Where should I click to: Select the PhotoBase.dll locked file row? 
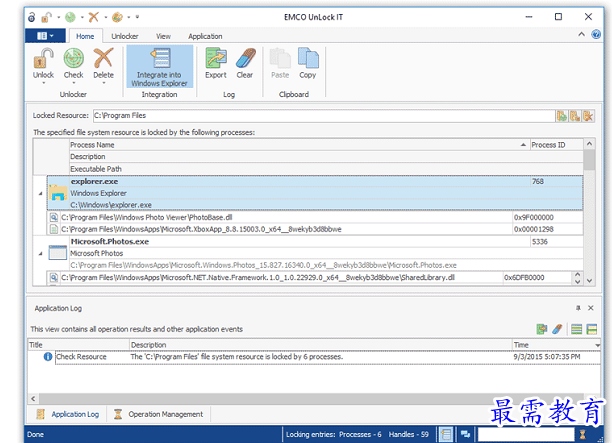tap(315, 217)
